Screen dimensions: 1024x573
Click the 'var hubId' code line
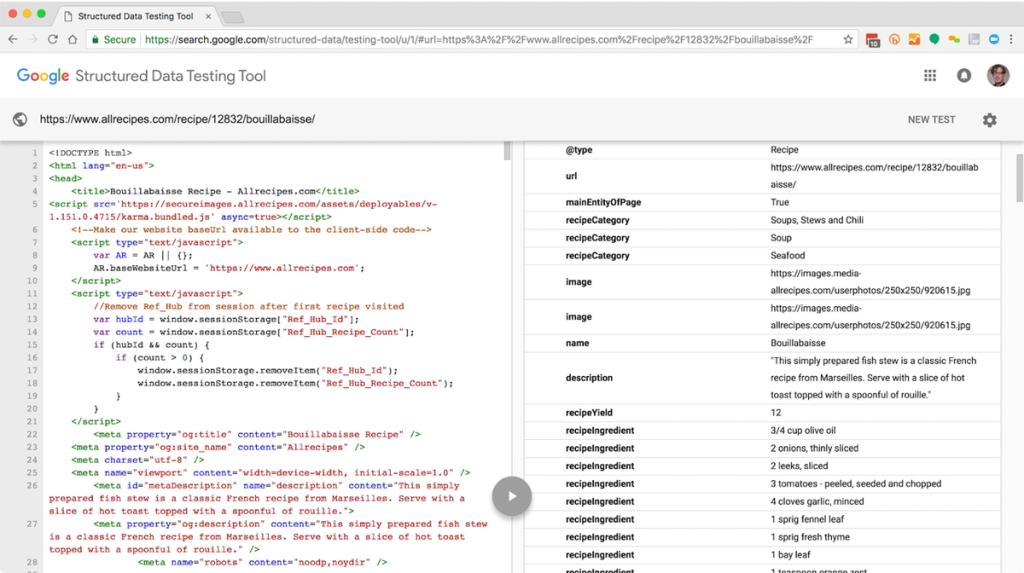[226, 319]
